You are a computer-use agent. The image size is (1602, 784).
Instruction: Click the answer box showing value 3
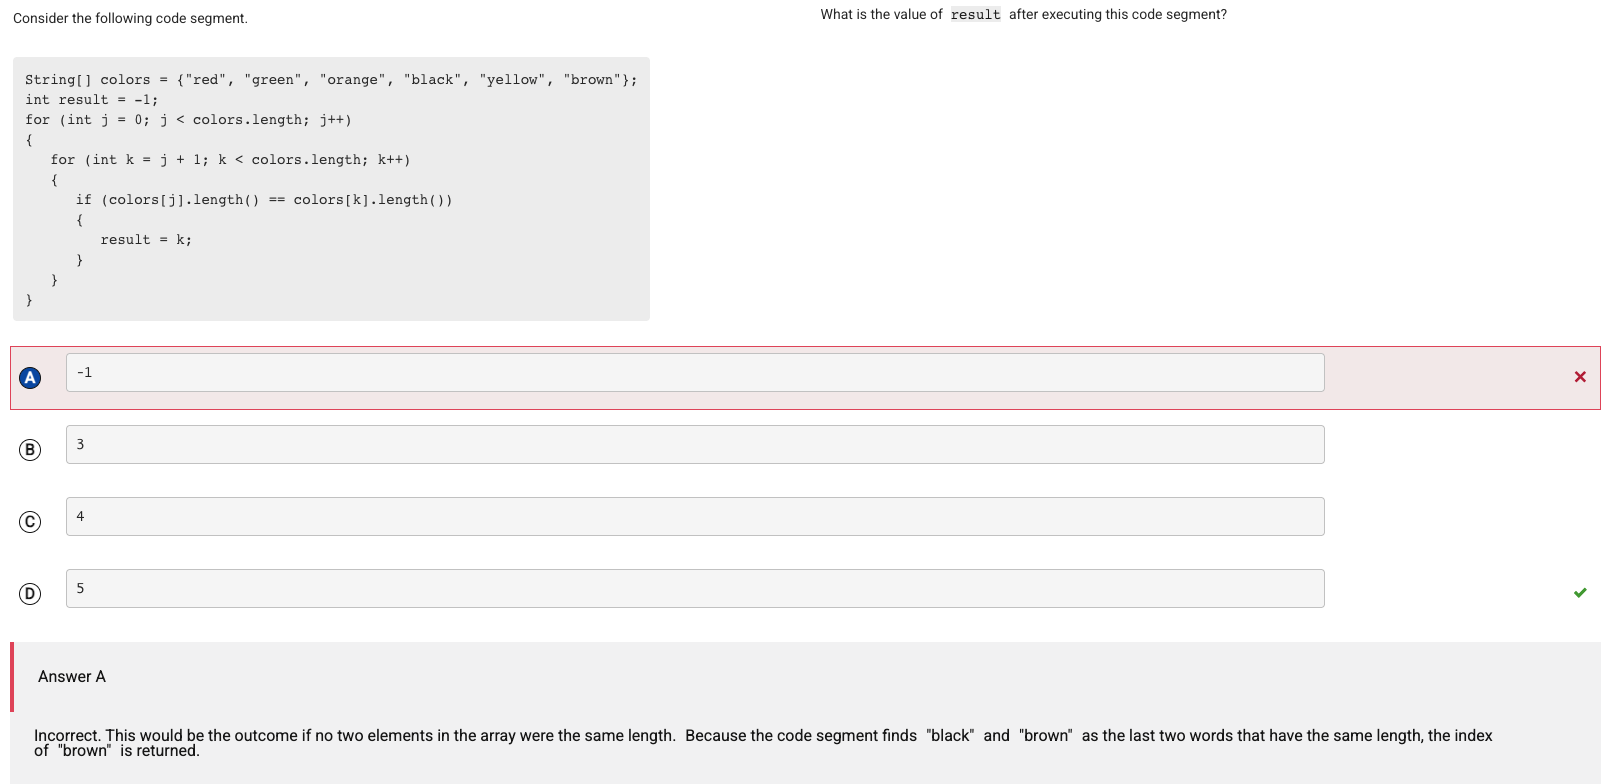pyautogui.click(x=694, y=444)
